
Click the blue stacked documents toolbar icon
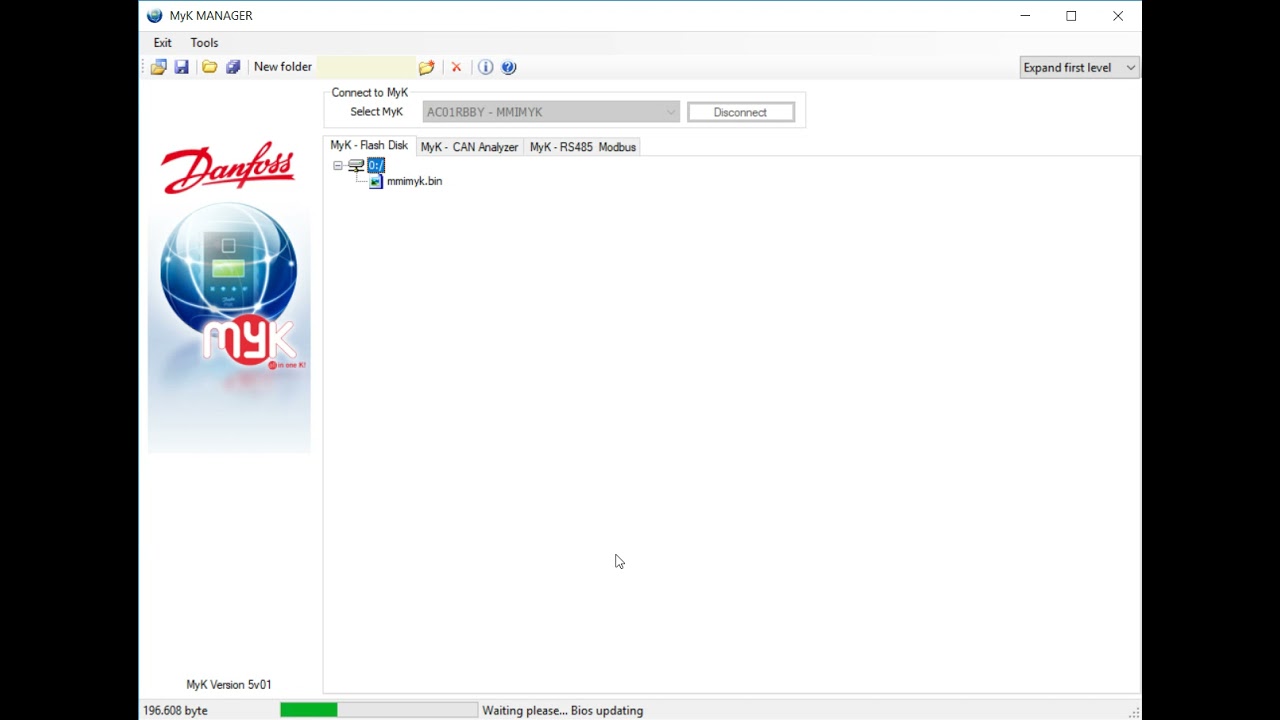[x=233, y=67]
